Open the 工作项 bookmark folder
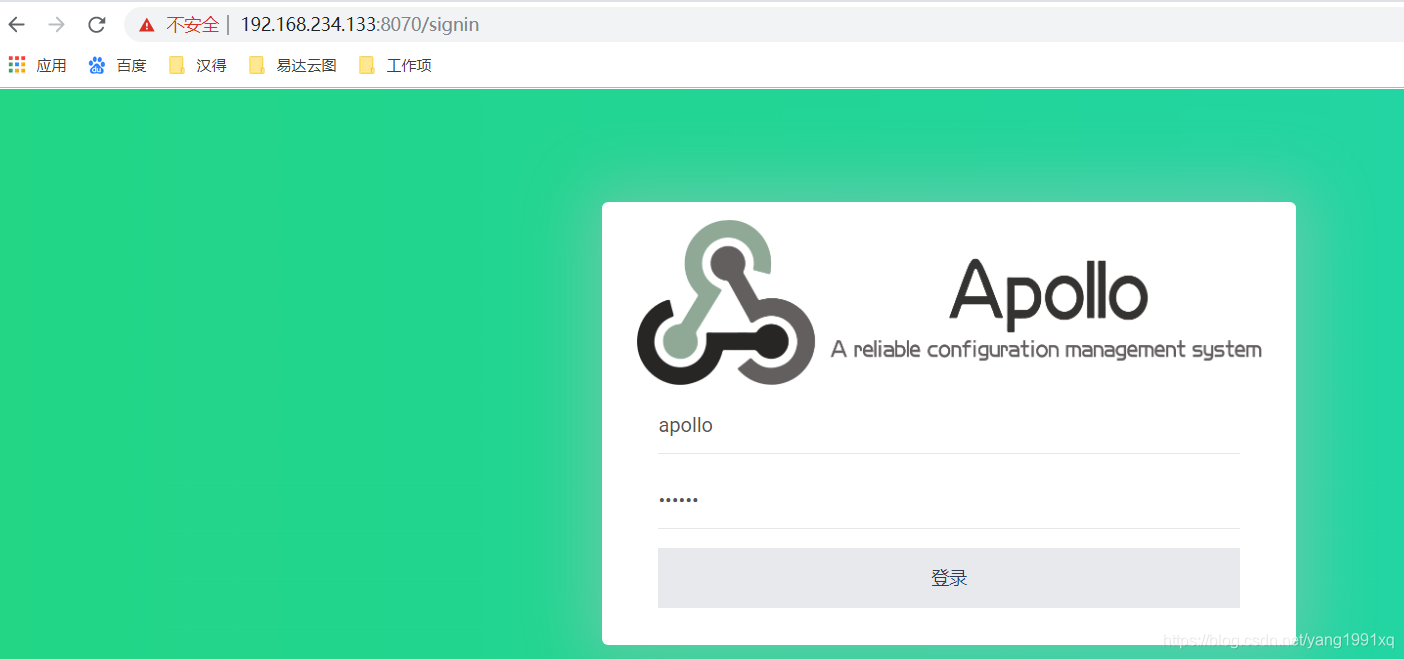 point(395,65)
